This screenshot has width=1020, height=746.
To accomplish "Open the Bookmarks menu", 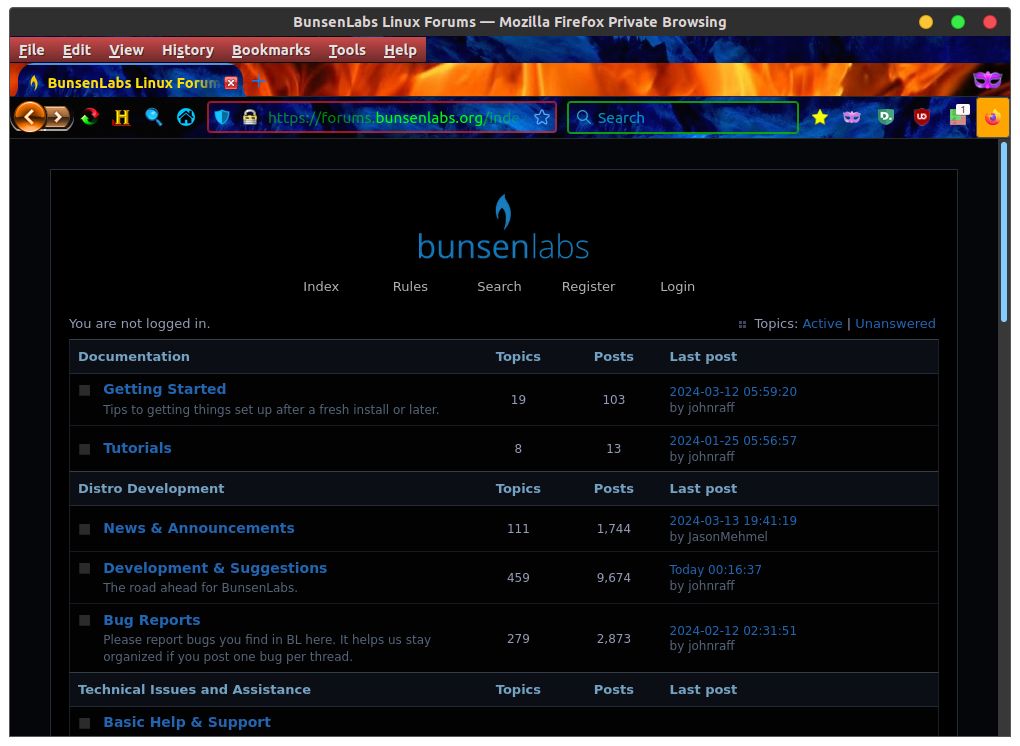I will pos(271,50).
